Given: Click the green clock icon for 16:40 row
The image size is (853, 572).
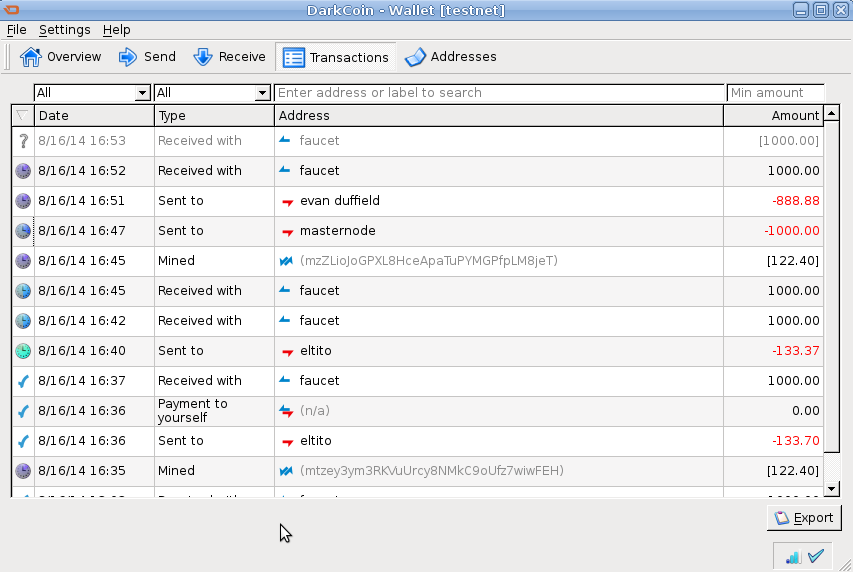Looking at the screenshot, I should click(23, 350).
